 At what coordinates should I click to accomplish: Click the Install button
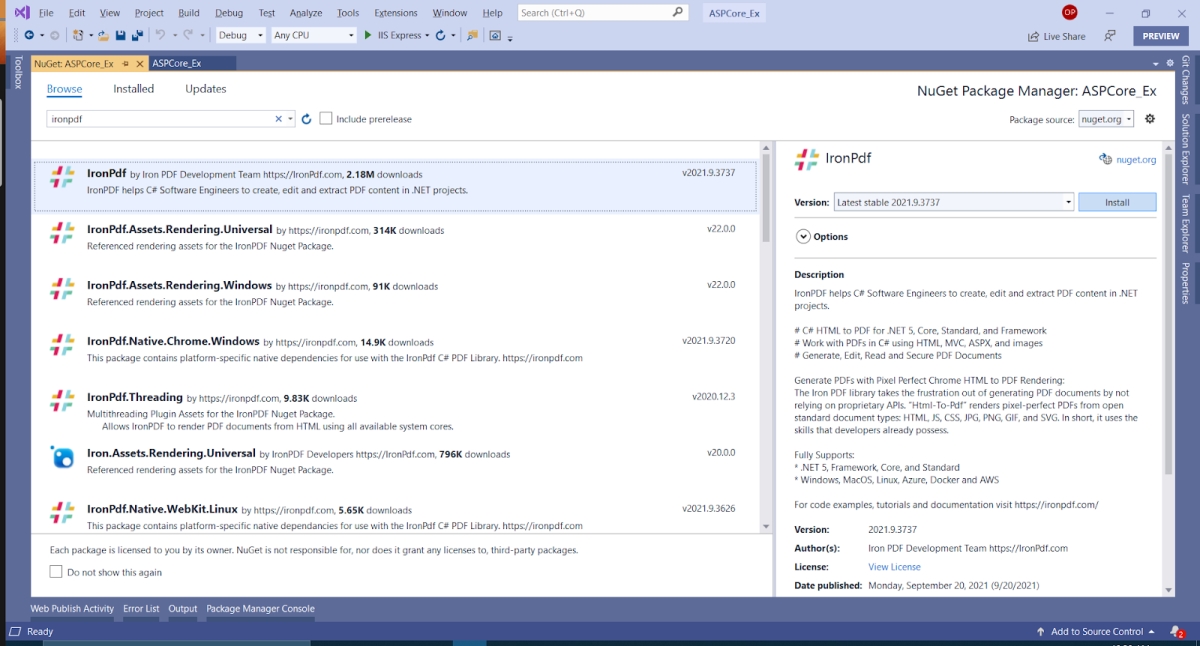(x=1117, y=202)
